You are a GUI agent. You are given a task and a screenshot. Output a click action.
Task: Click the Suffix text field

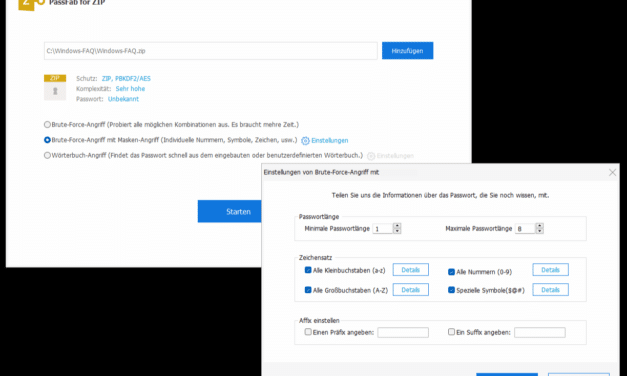540,332
